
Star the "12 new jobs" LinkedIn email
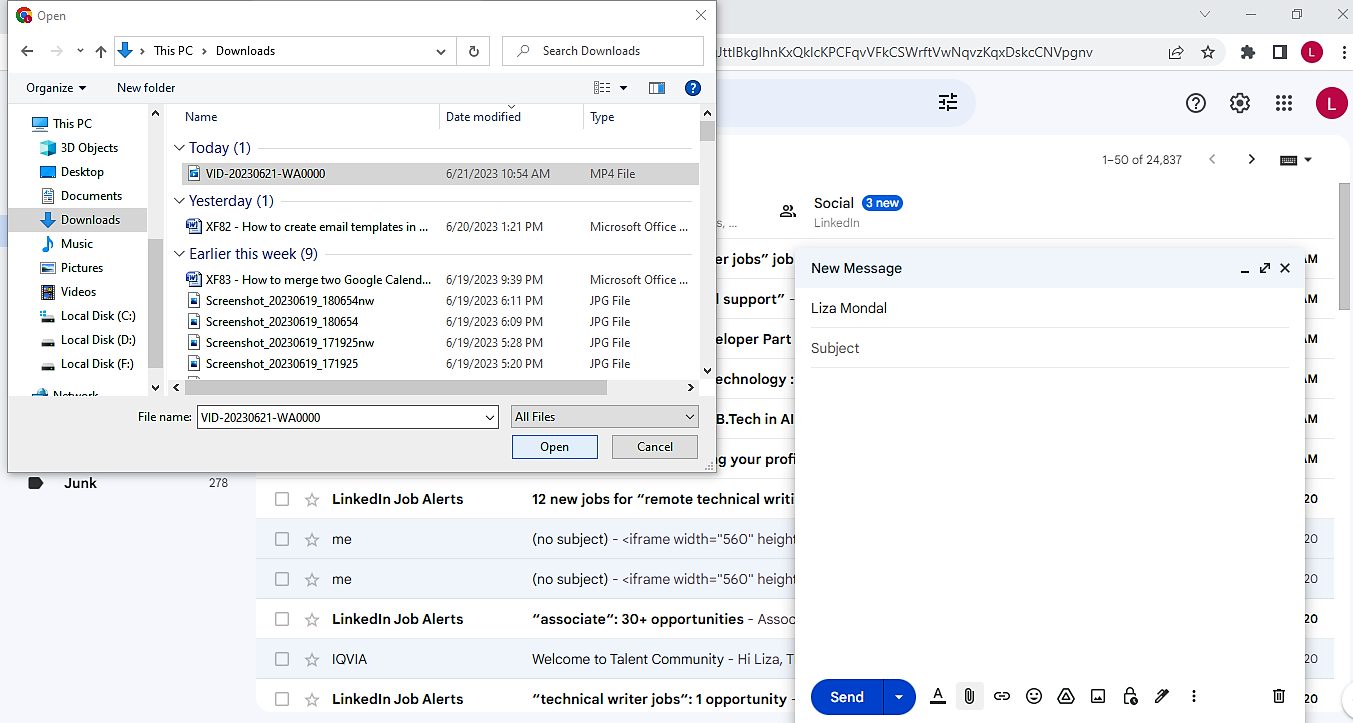pyautogui.click(x=311, y=499)
